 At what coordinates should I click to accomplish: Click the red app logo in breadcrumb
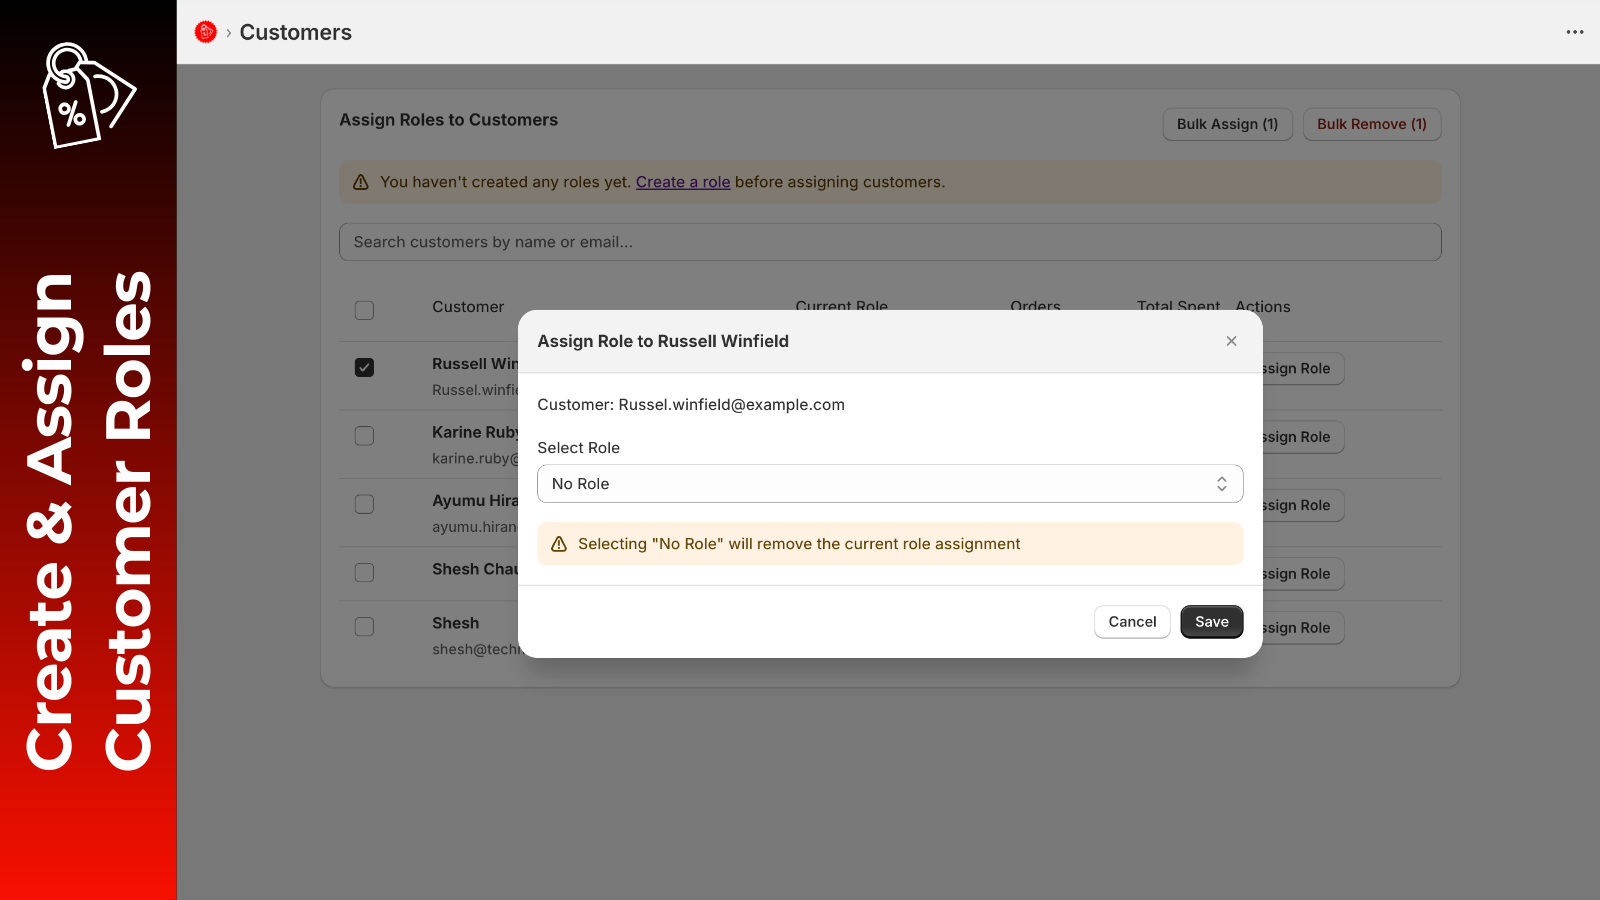206,32
